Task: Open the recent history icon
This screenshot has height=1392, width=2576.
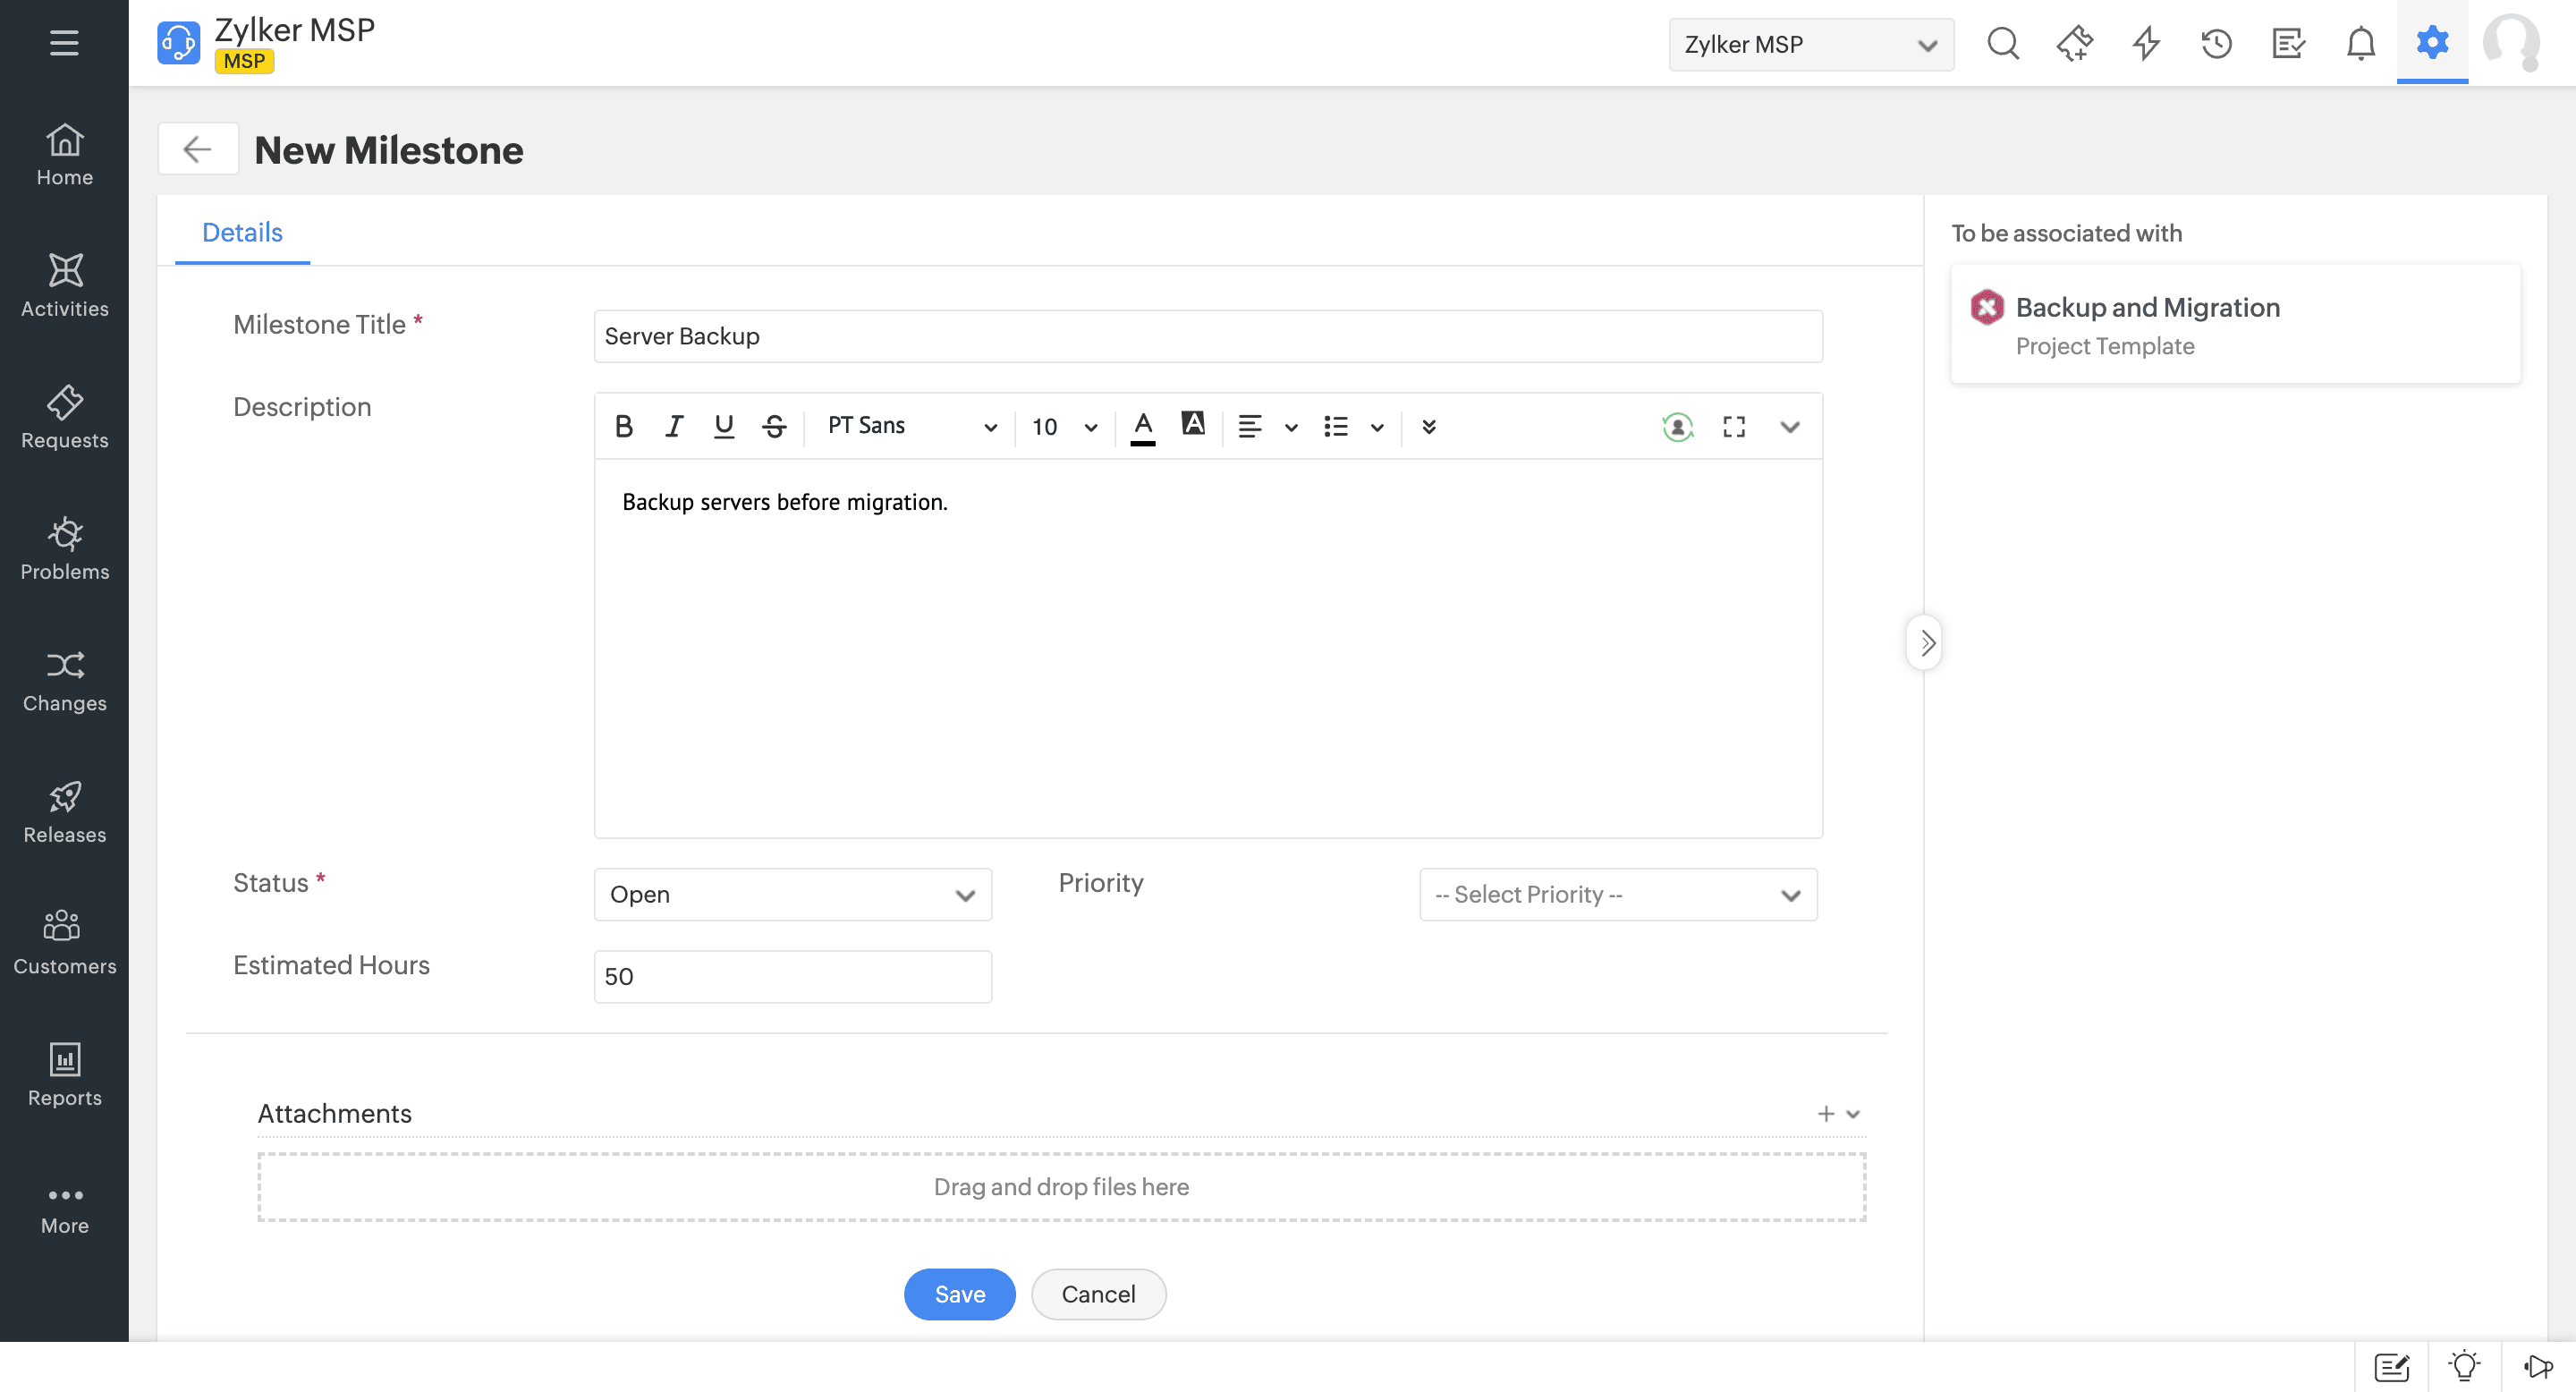Action: coord(2217,44)
